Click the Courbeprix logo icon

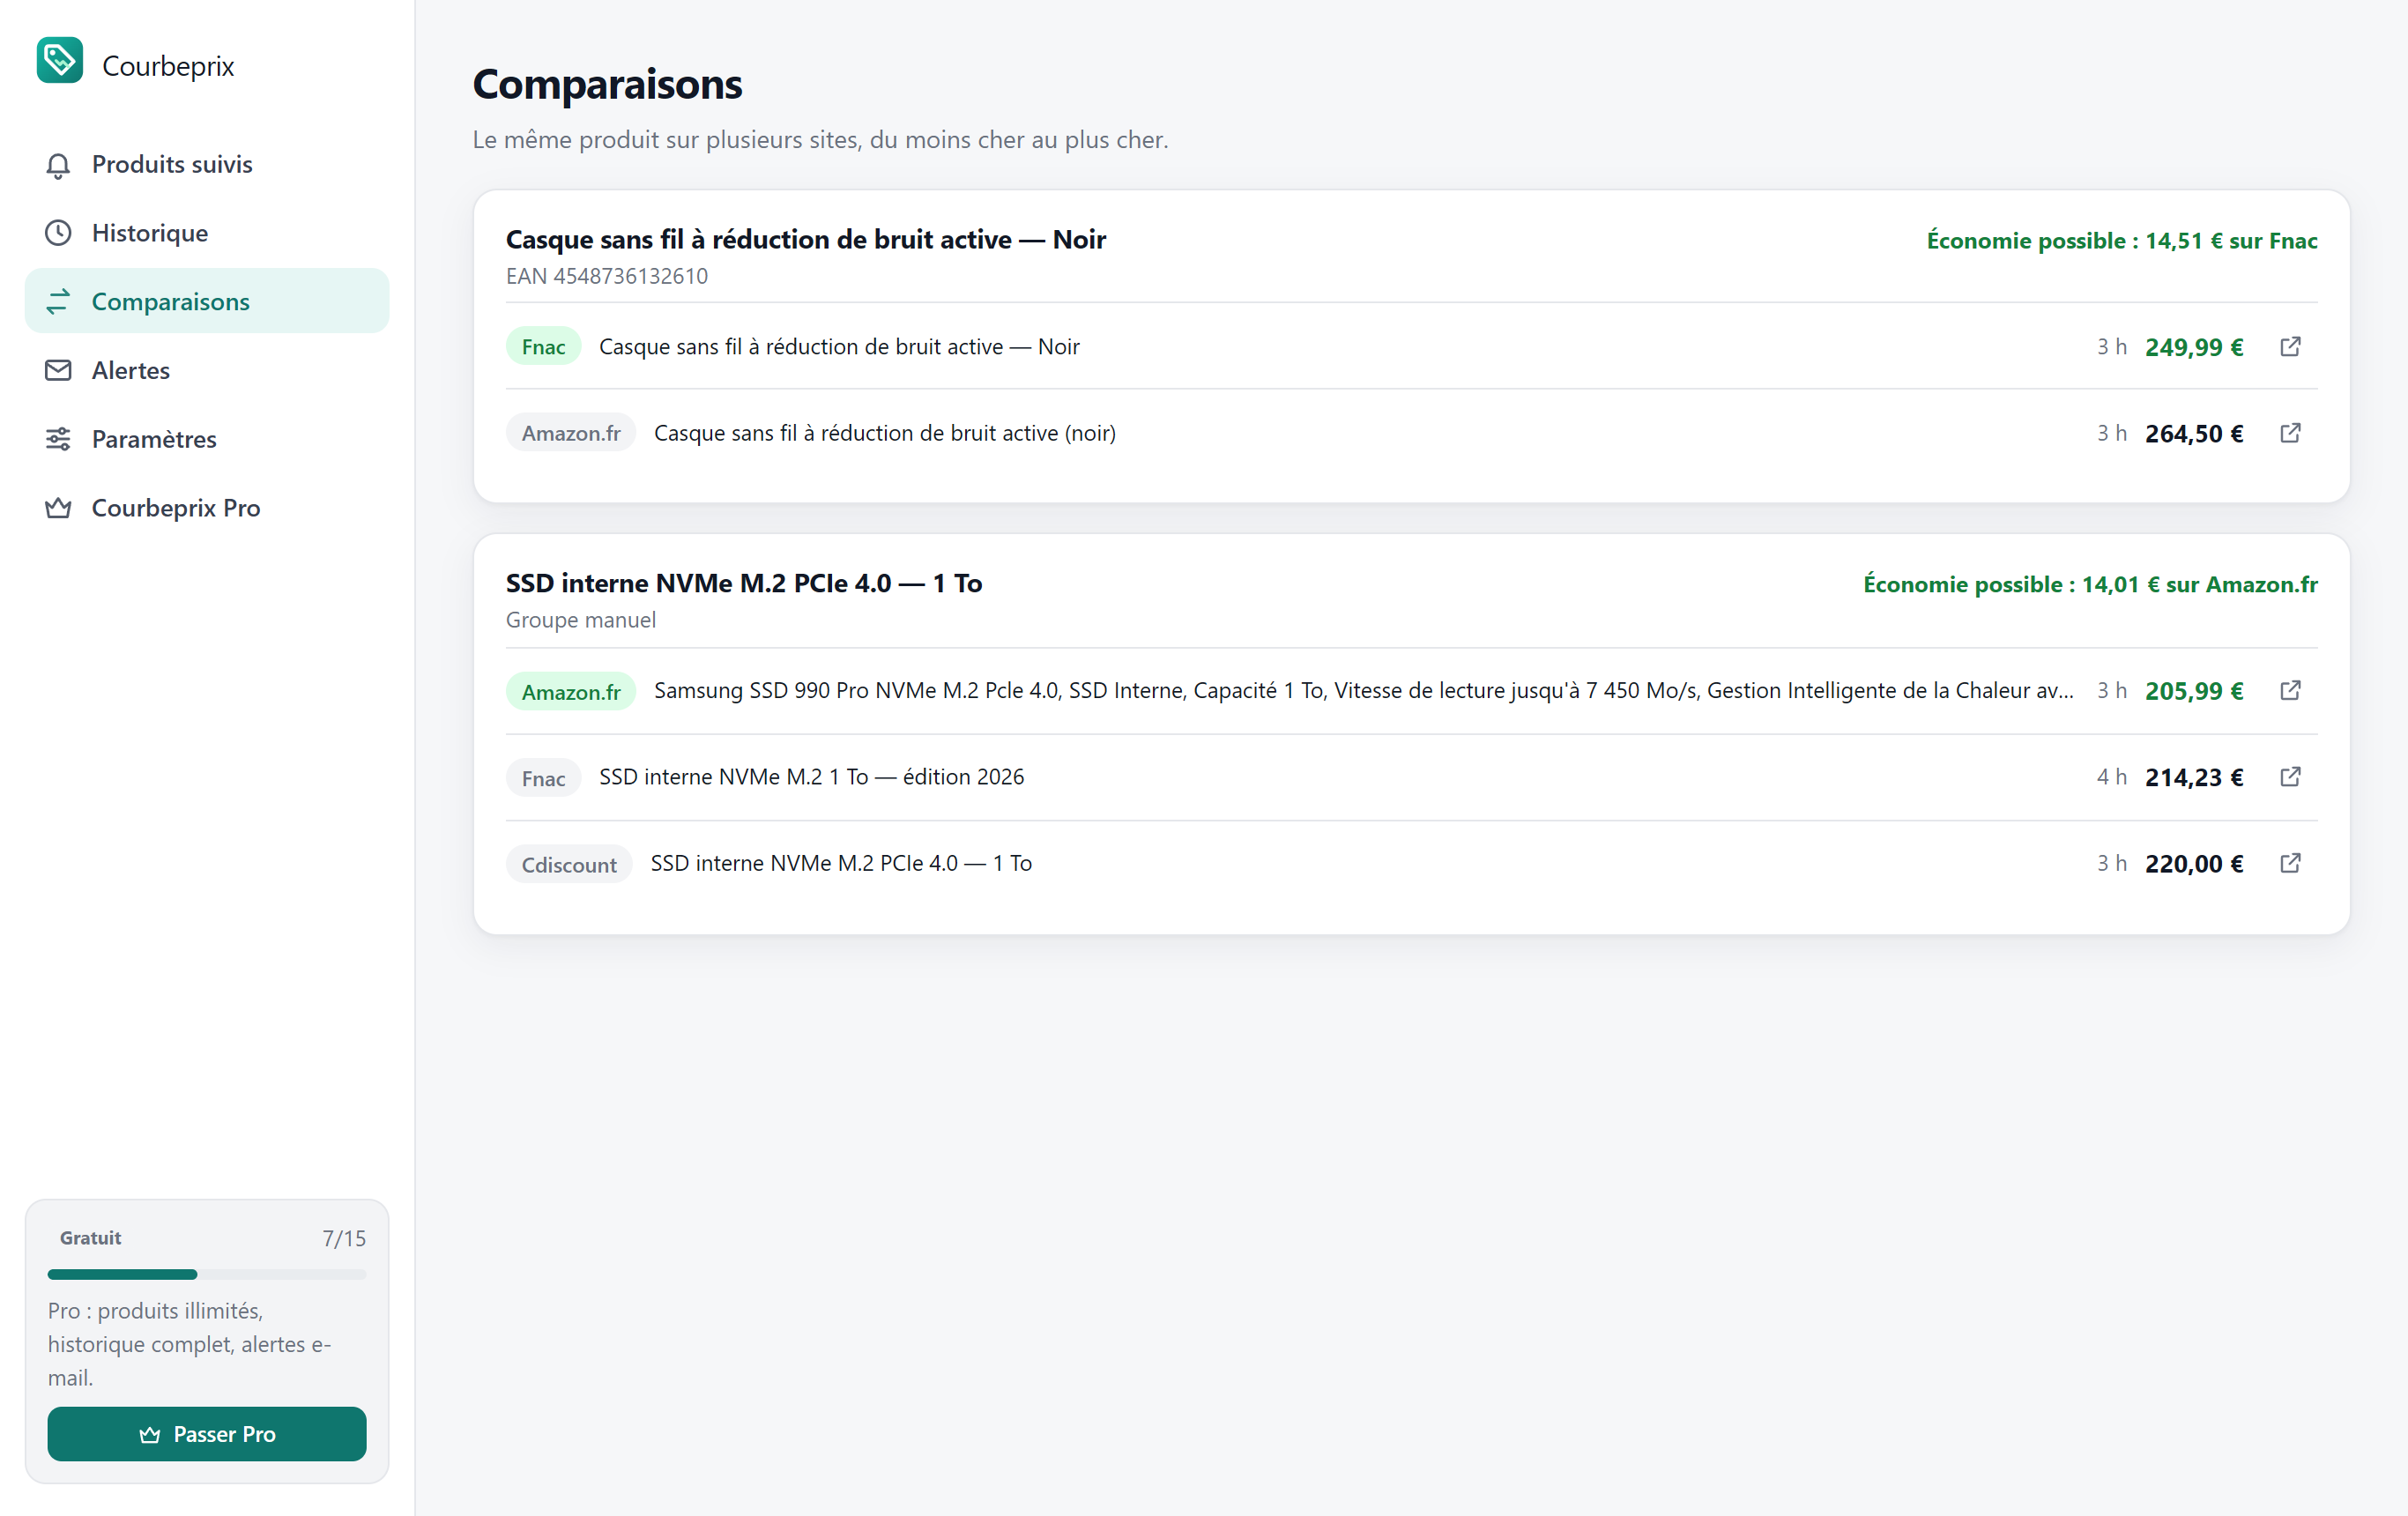(x=60, y=60)
